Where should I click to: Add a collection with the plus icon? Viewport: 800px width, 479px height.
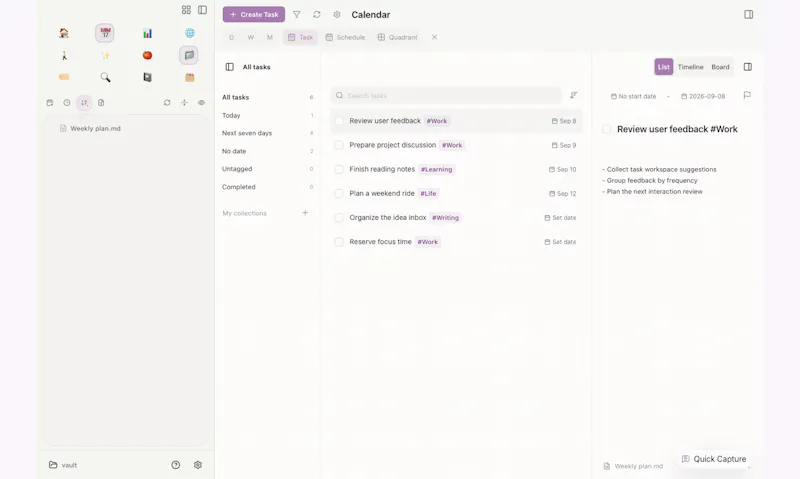click(x=305, y=213)
